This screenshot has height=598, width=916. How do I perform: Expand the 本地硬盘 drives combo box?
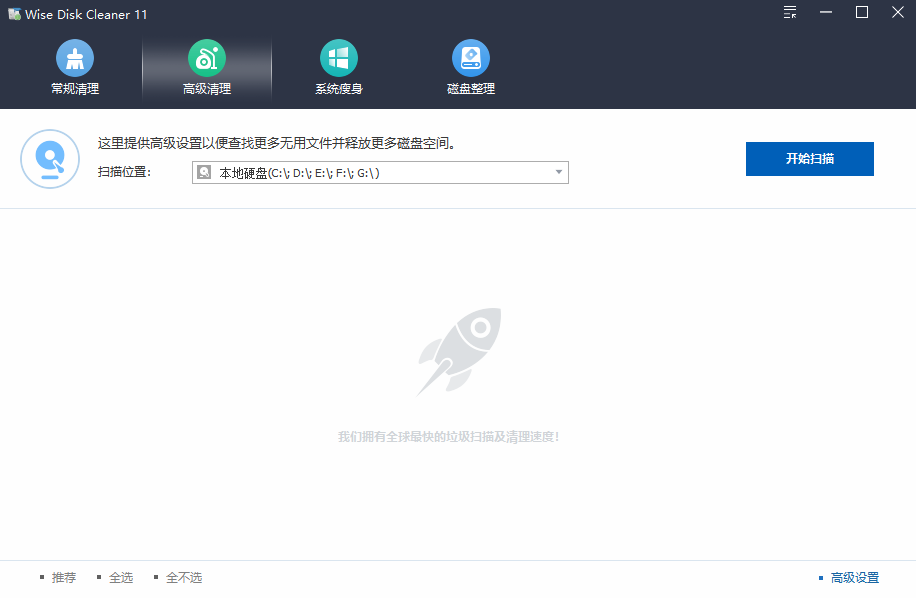pos(380,172)
